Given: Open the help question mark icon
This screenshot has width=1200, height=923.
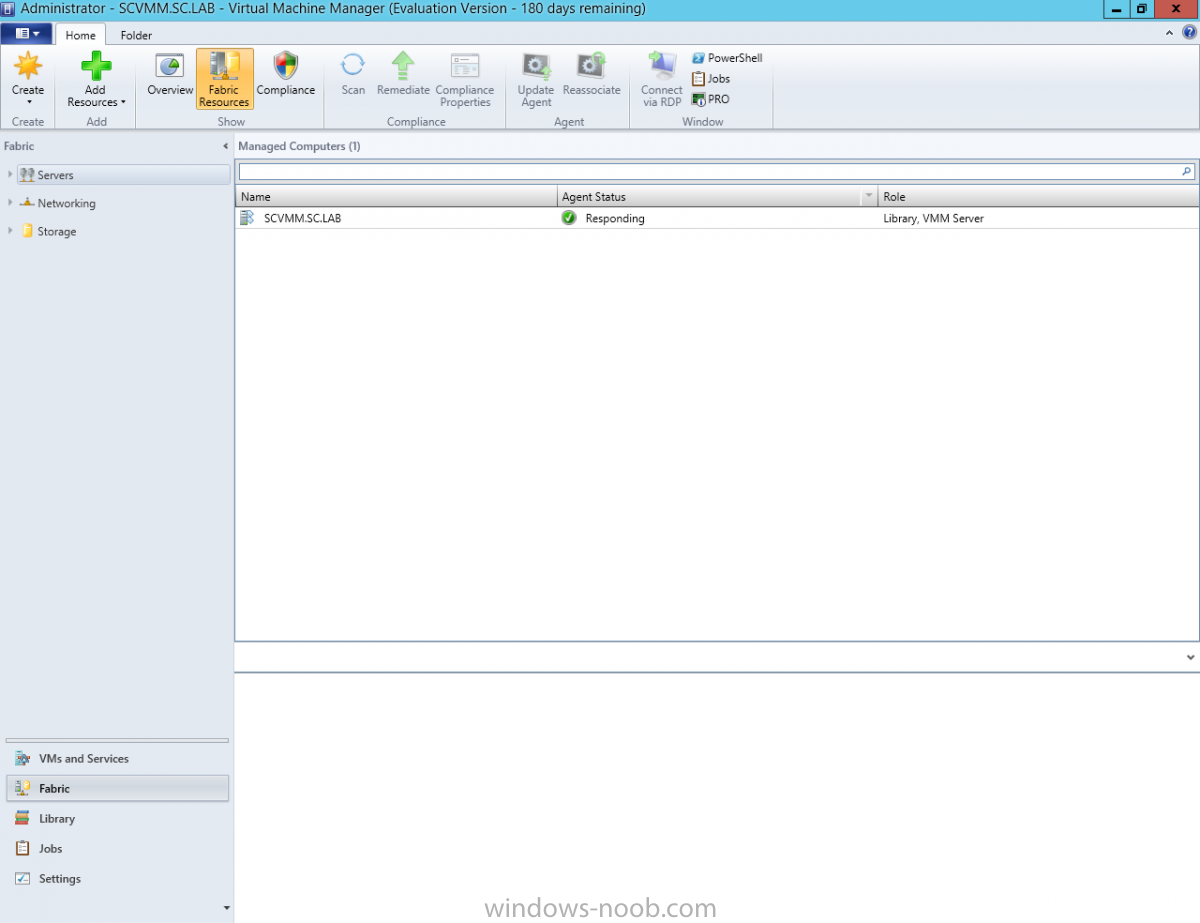Looking at the screenshot, I should 1189,33.
